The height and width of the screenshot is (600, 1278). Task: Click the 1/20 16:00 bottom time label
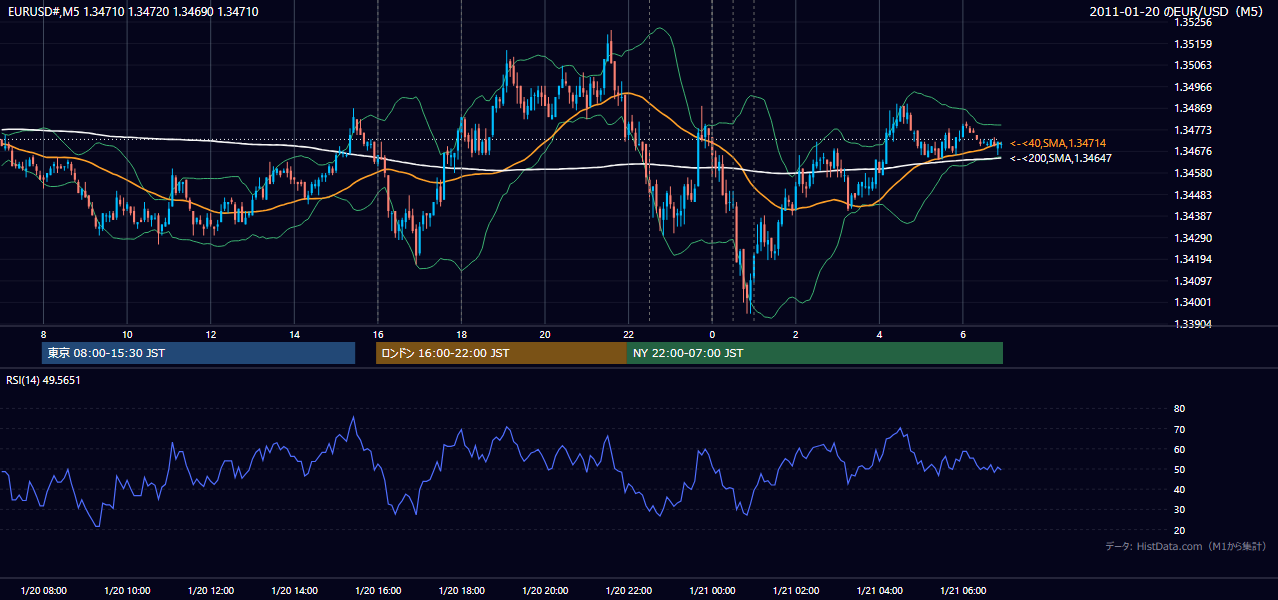pyautogui.click(x=377, y=591)
